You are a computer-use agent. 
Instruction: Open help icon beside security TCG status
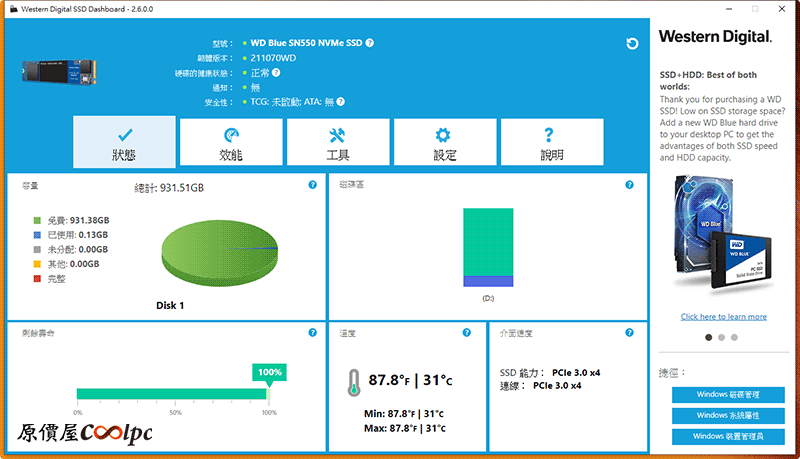pyautogui.click(x=341, y=101)
